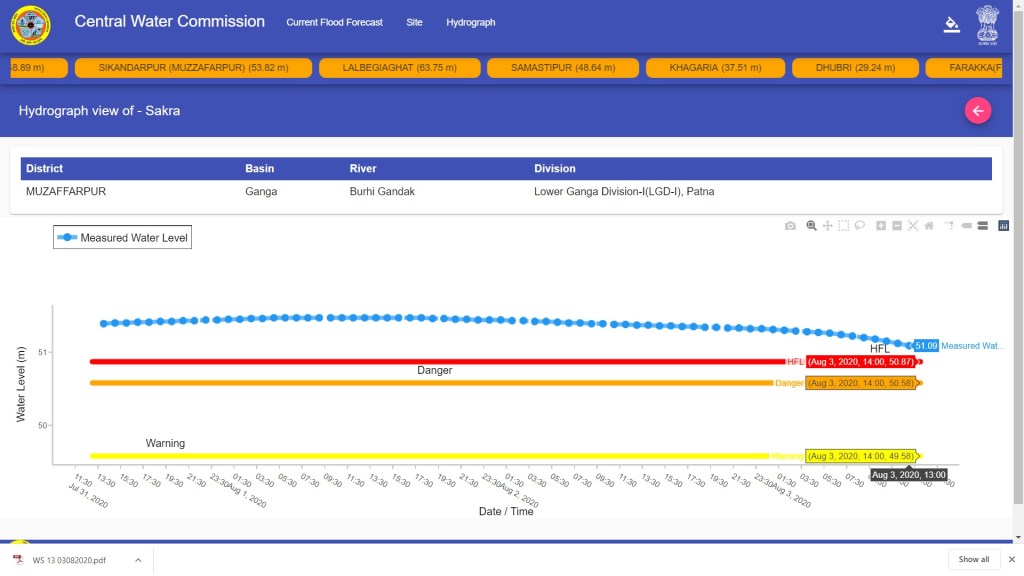Viewport: 1024px width, 576px height.
Task: Open the Hydrograph menu item
Action: tap(470, 22)
